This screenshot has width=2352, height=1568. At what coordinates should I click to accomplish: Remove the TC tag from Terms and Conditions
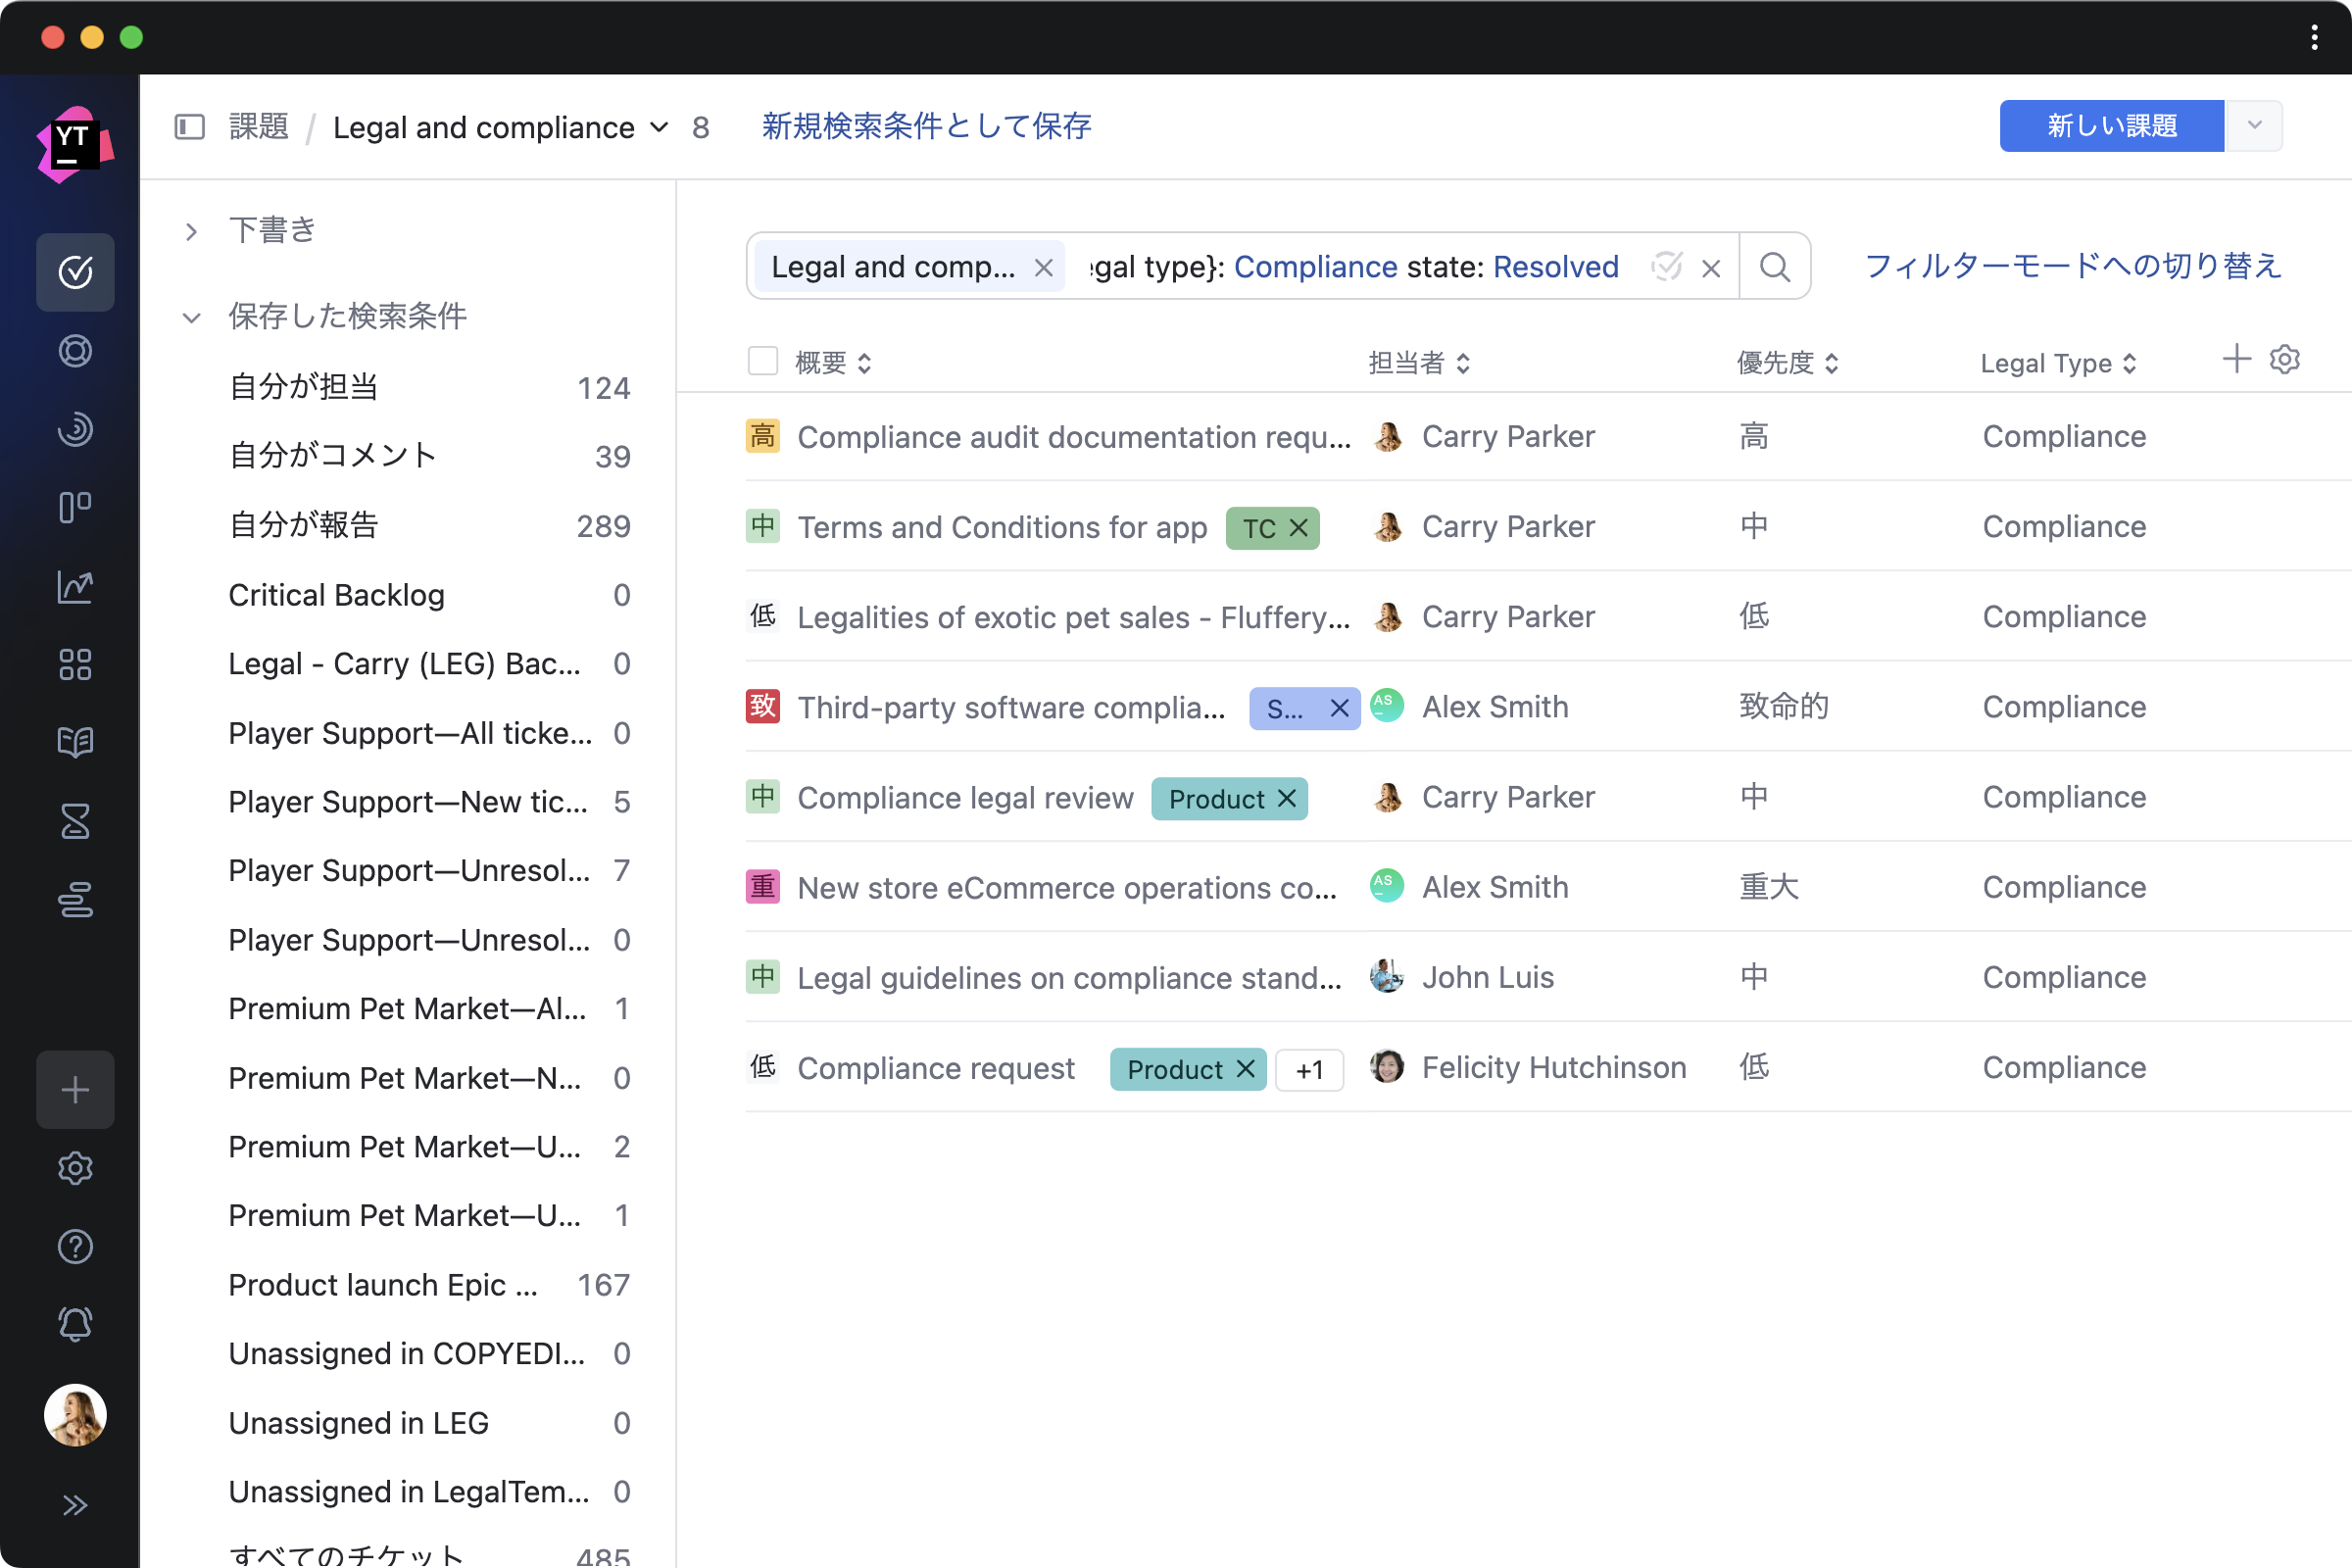[1298, 528]
